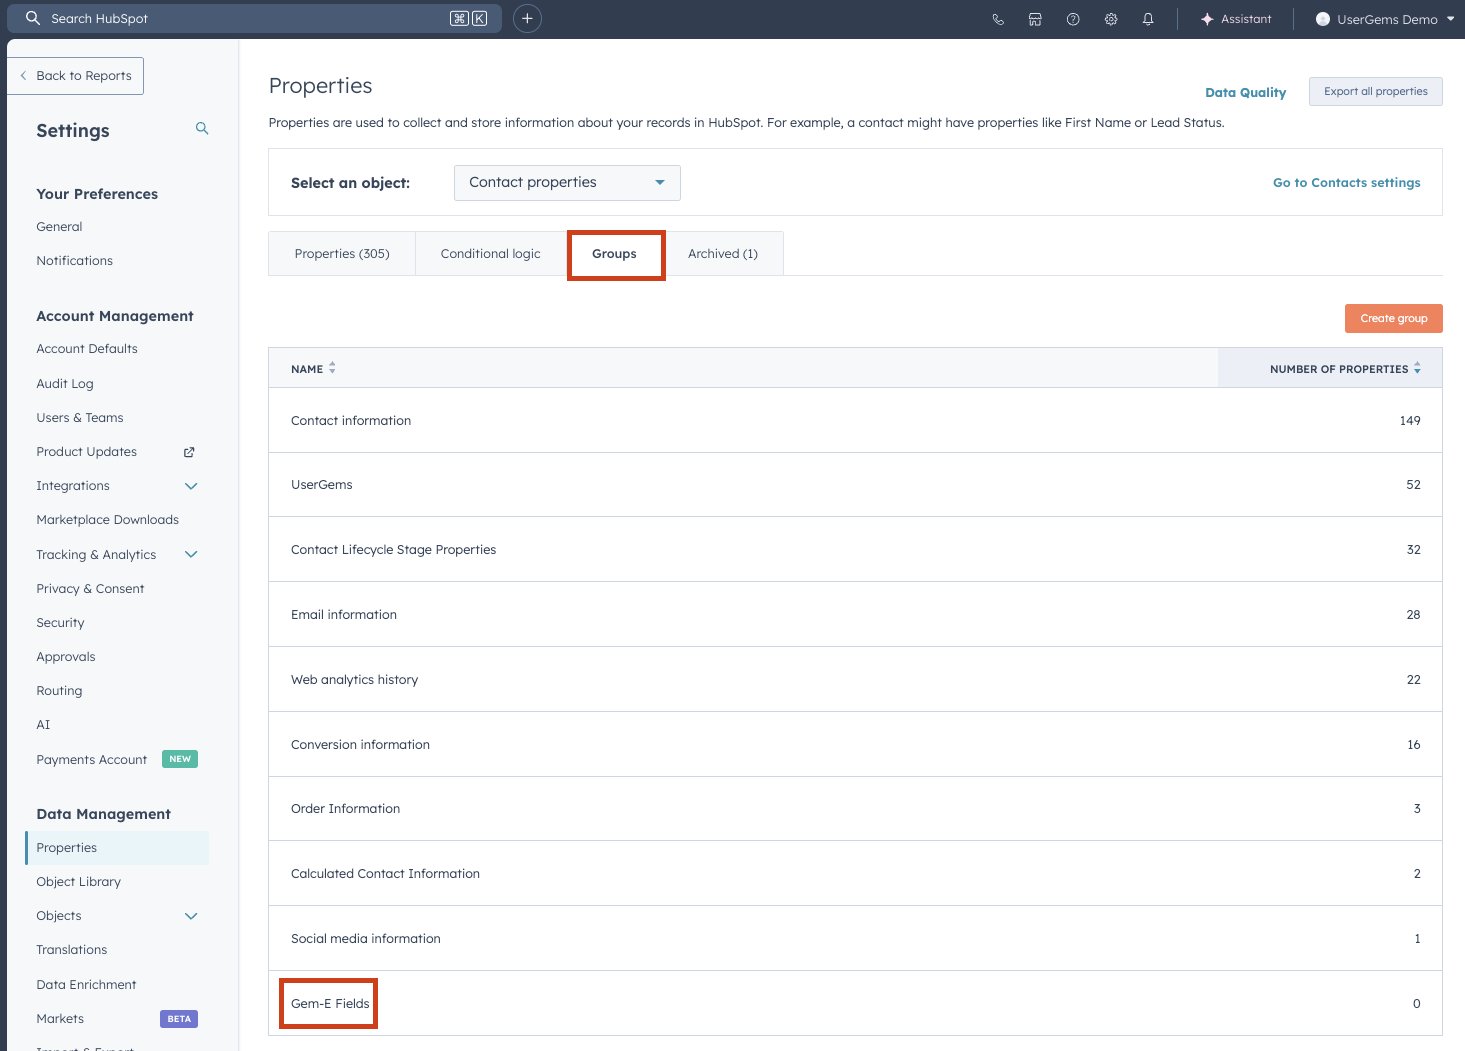
Task: Sort by the NAME column arrows
Action: point(332,368)
